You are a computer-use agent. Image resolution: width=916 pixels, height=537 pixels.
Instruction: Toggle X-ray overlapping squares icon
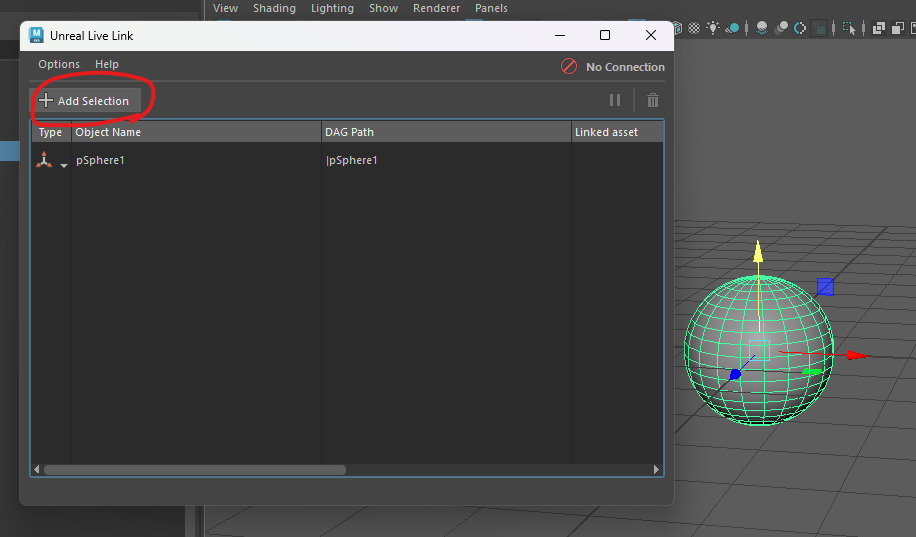coord(879,28)
